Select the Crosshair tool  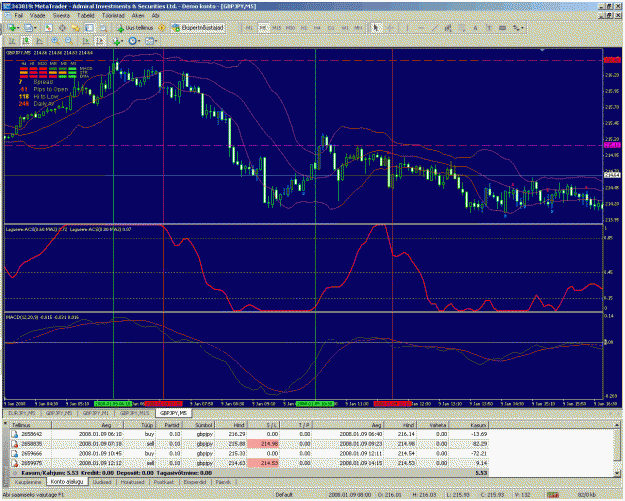coord(390,28)
